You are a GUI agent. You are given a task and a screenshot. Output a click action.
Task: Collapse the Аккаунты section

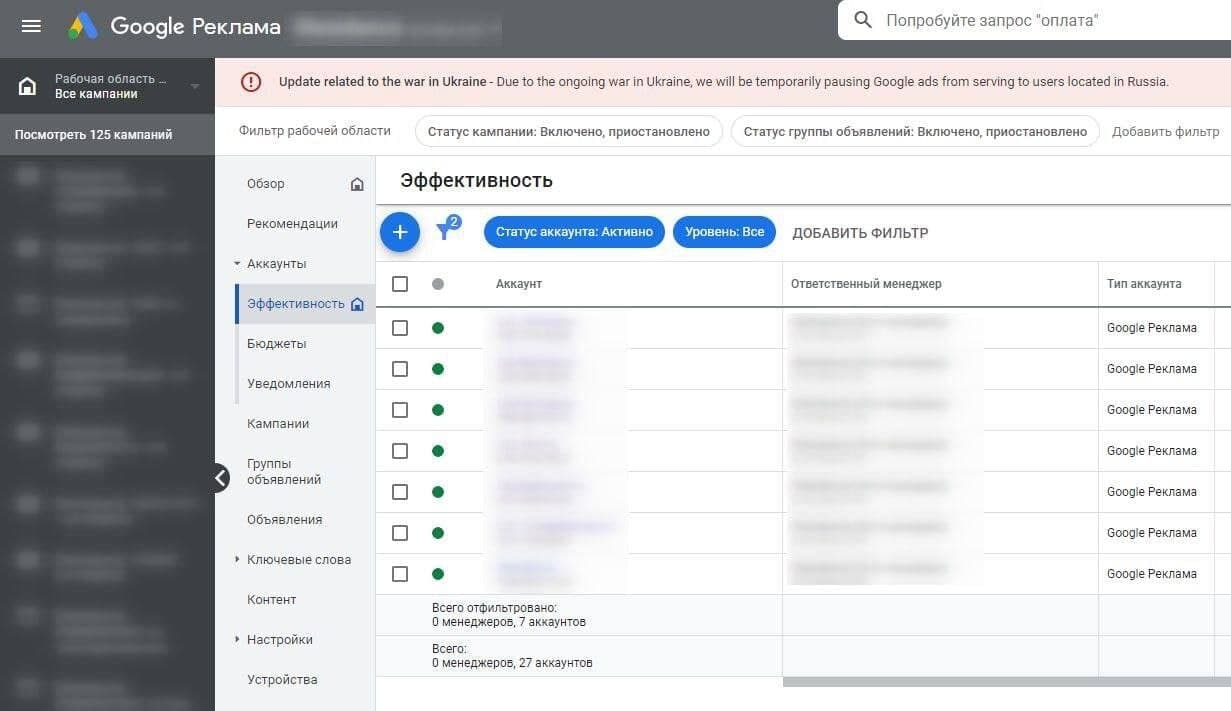point(237,263)
